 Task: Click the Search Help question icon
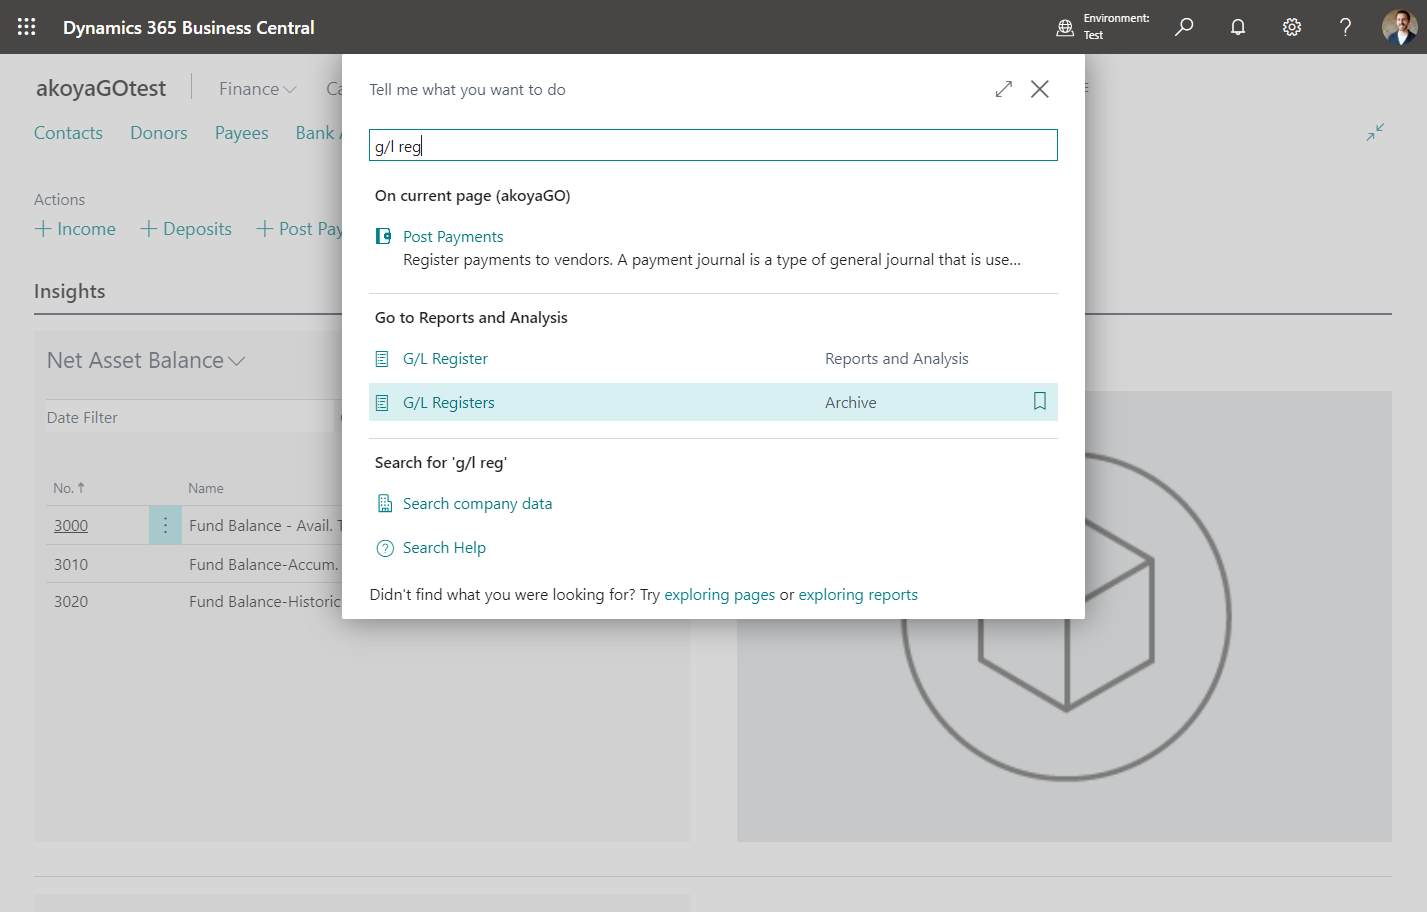[x=385, y=548]
